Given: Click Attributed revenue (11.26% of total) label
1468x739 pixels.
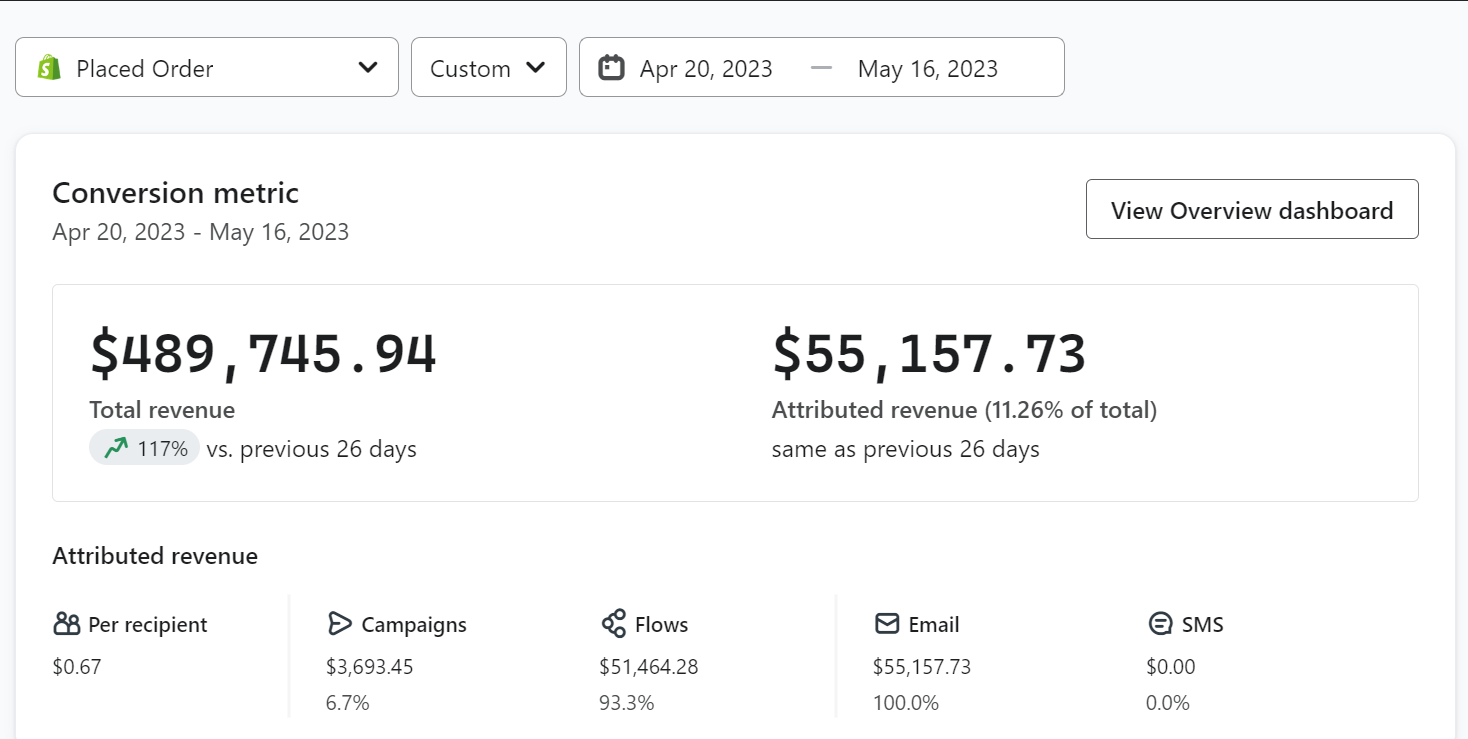Looking at the screenshot, I should coord(964,410).
